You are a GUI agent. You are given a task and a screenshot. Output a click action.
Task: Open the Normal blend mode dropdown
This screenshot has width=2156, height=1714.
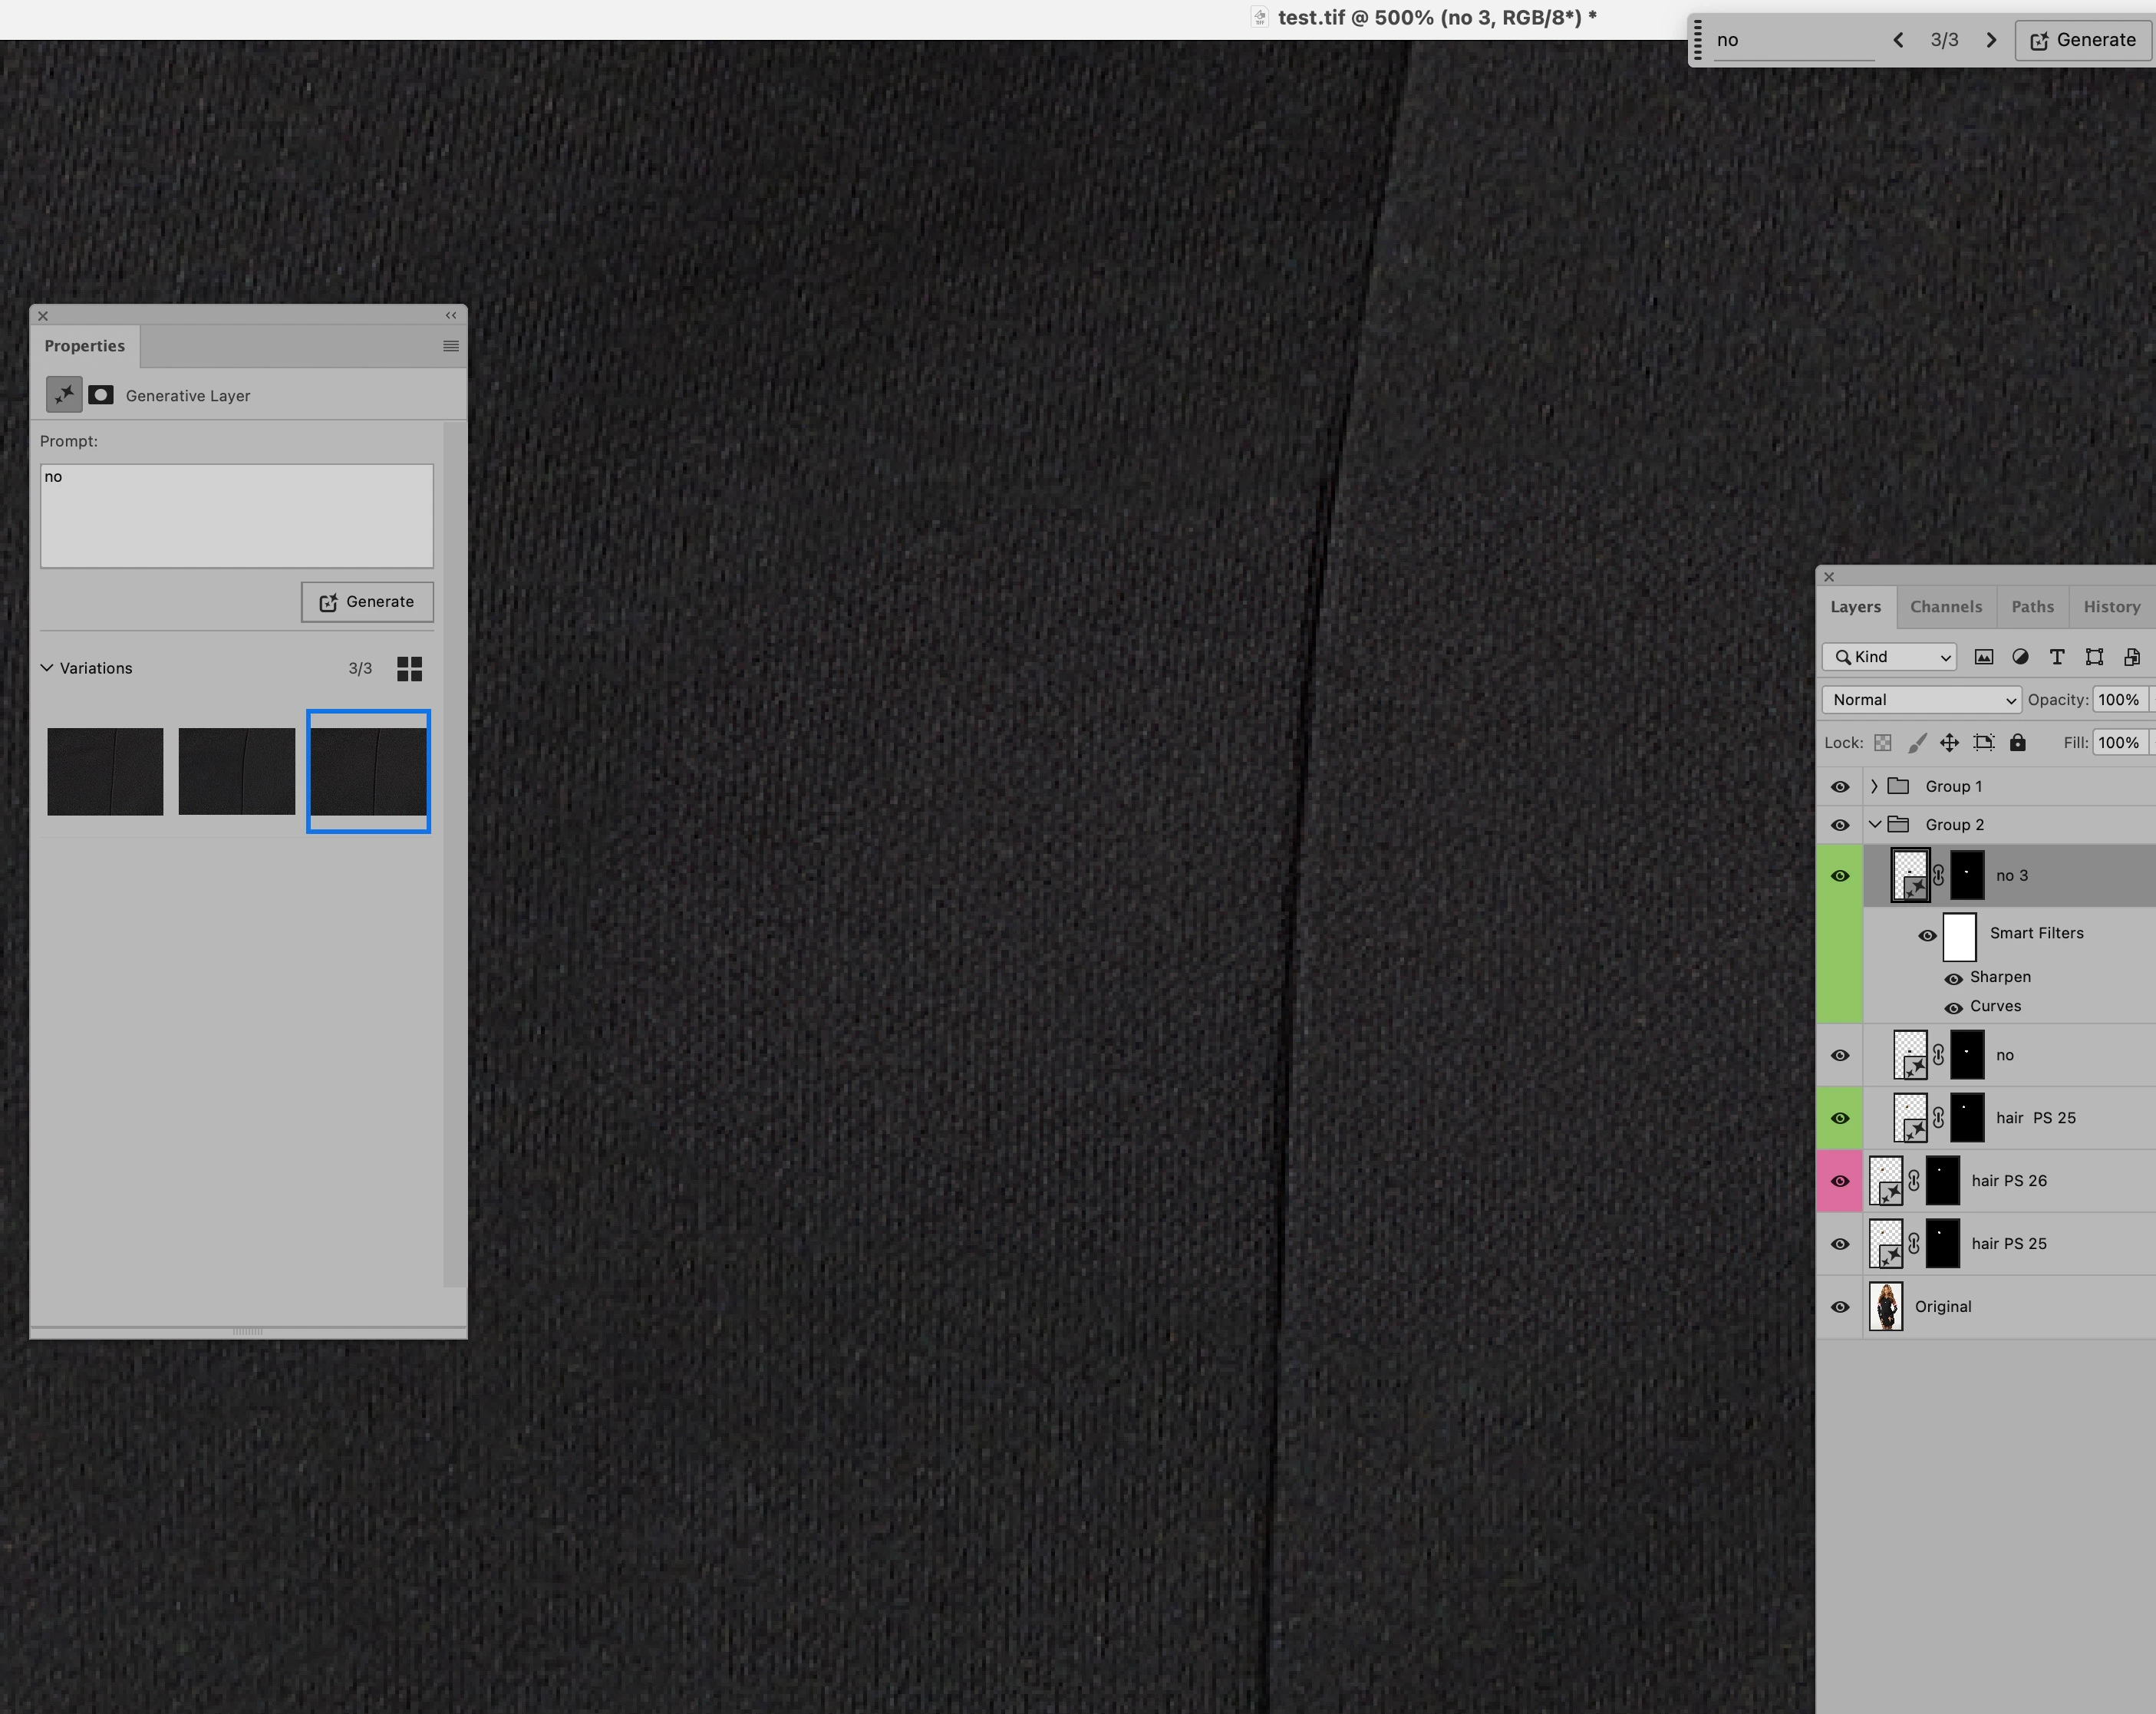tap(1922, 700)
